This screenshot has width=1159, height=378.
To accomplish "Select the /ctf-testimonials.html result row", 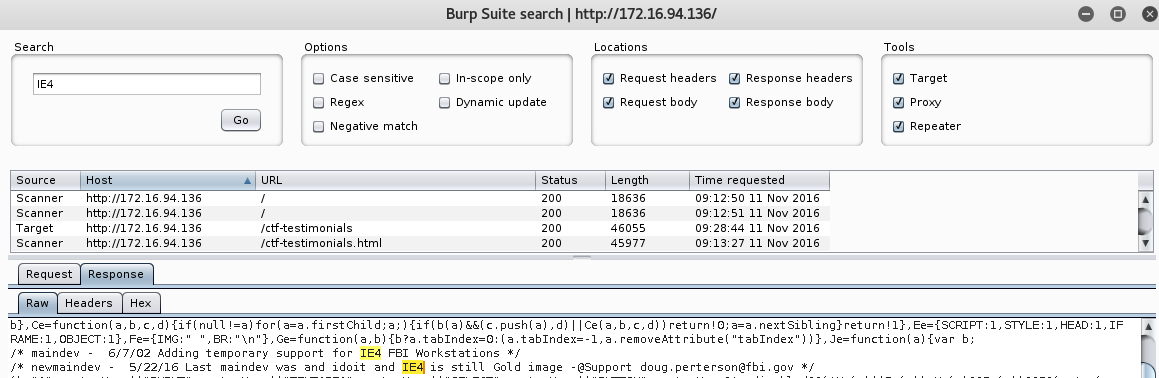I will tap(420, 243).
